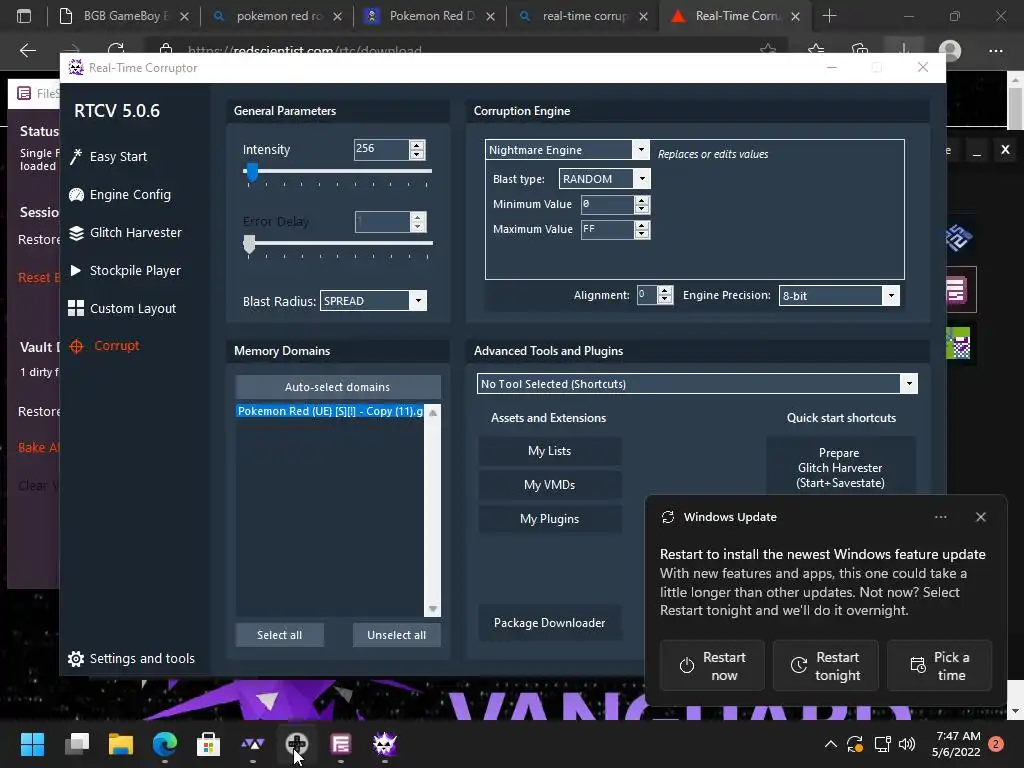Click Unselect all domains button
Screen dimensions: 1024x768
(396, 635)
